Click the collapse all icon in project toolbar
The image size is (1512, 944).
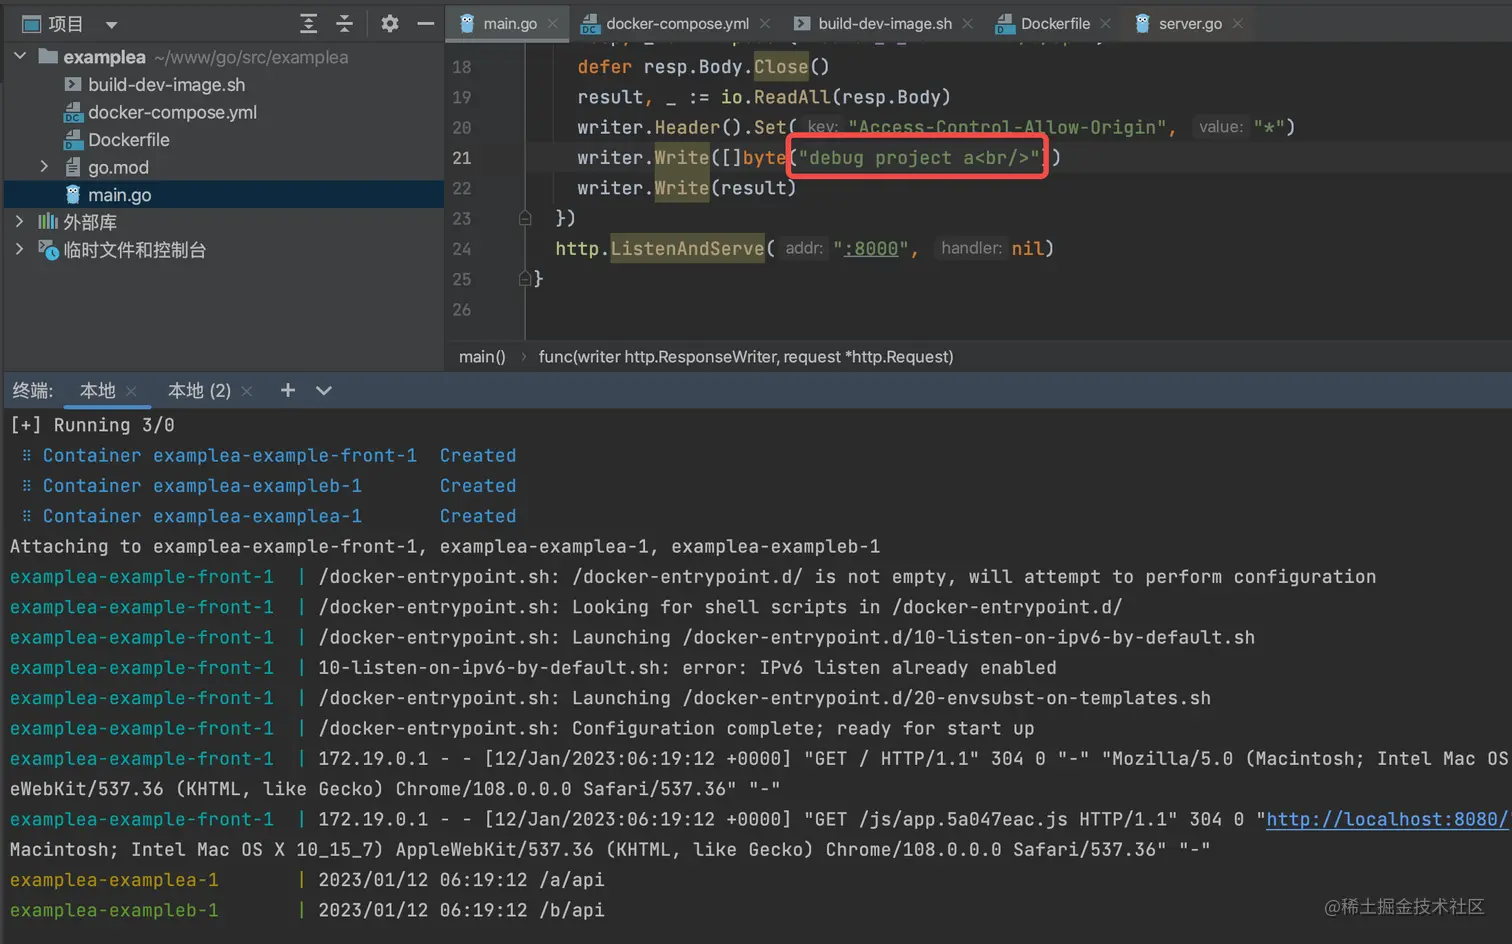[x=344, y=23]
